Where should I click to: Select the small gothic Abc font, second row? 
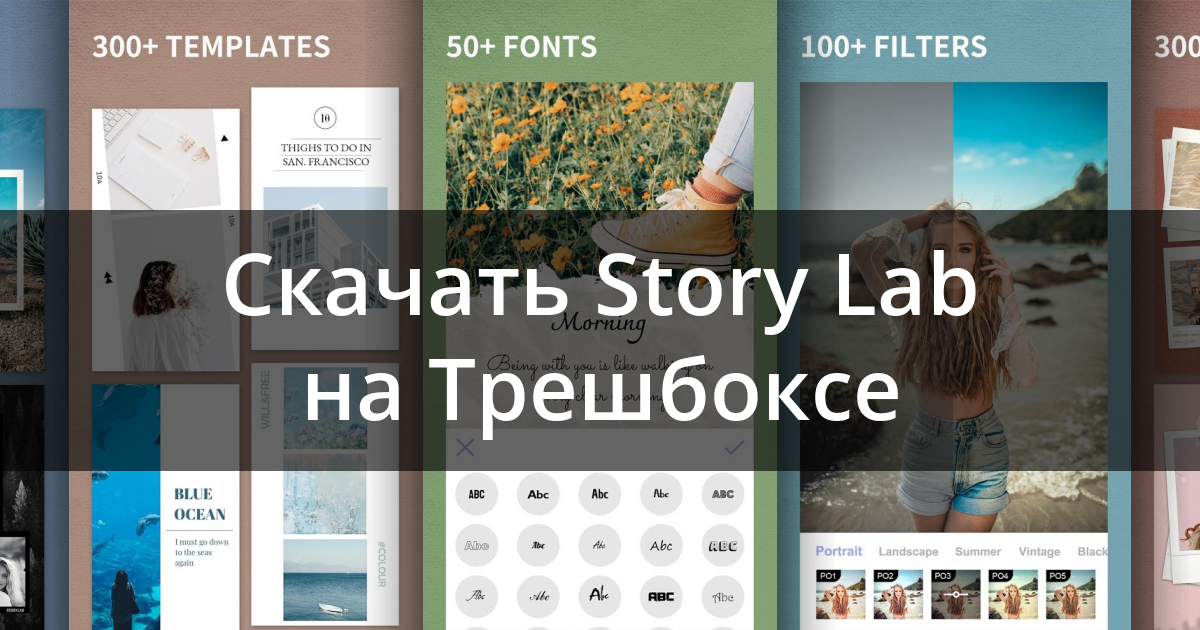[x=538, y=546]
